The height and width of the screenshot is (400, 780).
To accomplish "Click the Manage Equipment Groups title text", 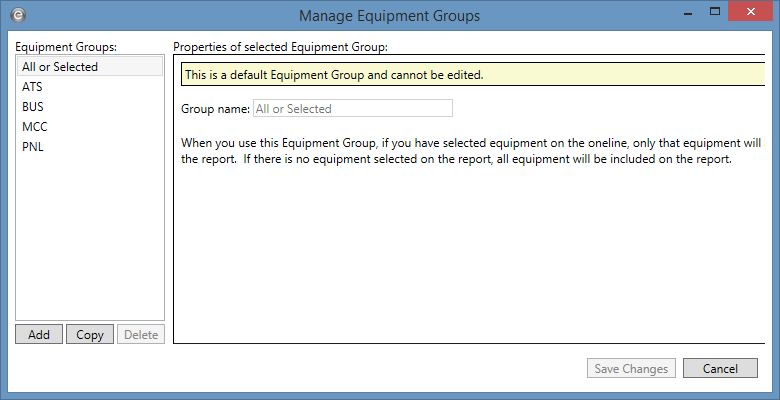I will click(389, 15).
